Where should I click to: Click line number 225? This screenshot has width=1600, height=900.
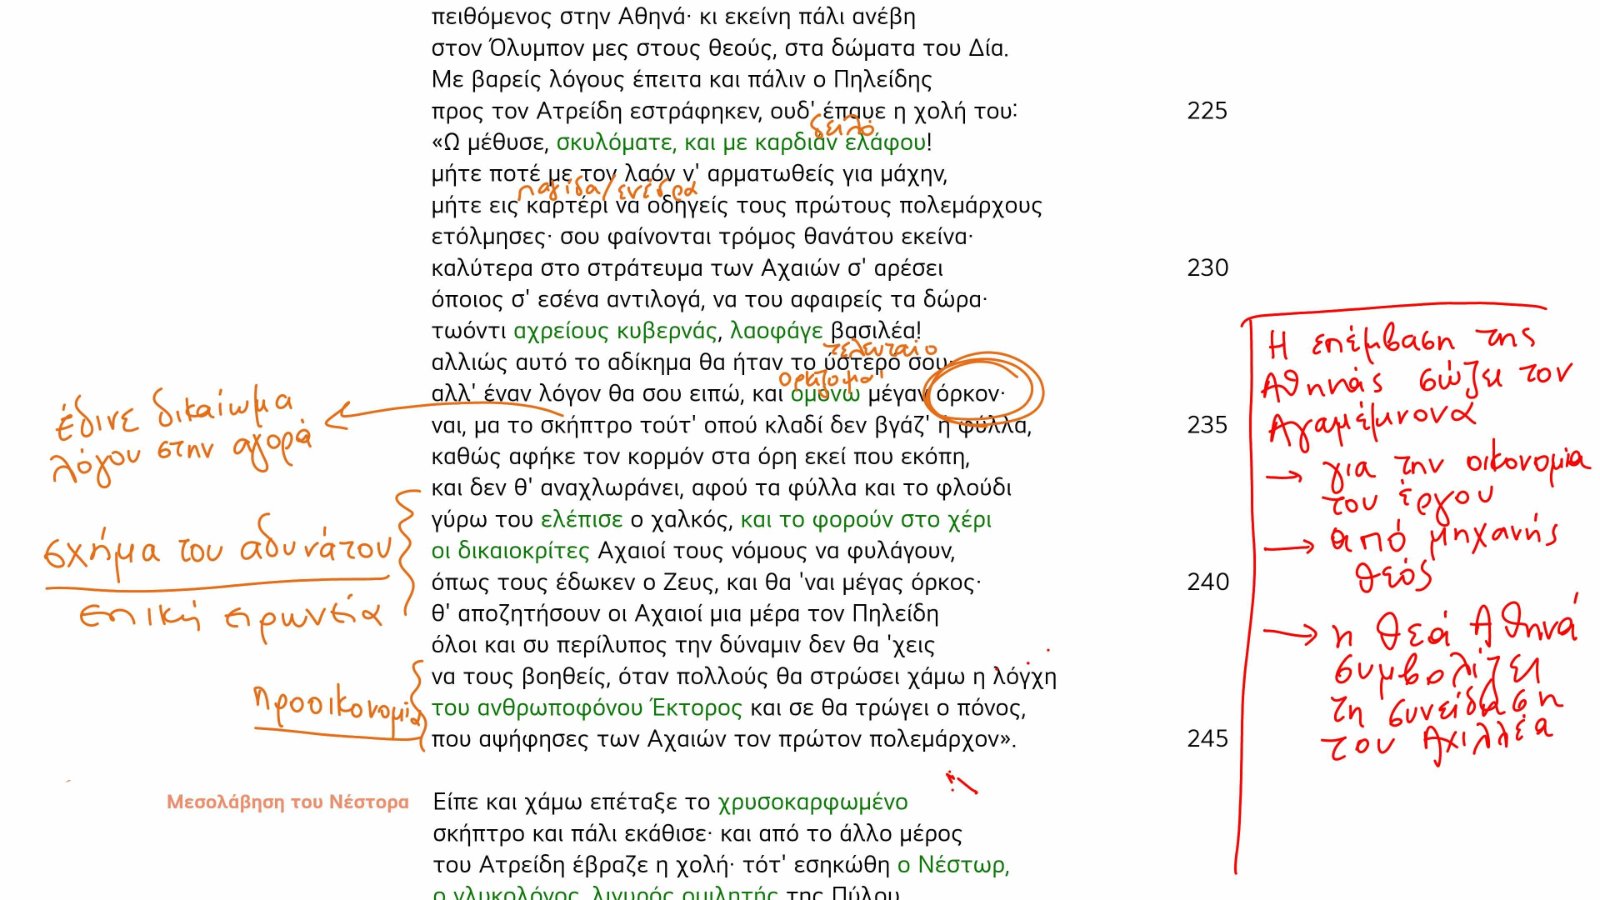pyautogui.click(x=1207, y=111)
